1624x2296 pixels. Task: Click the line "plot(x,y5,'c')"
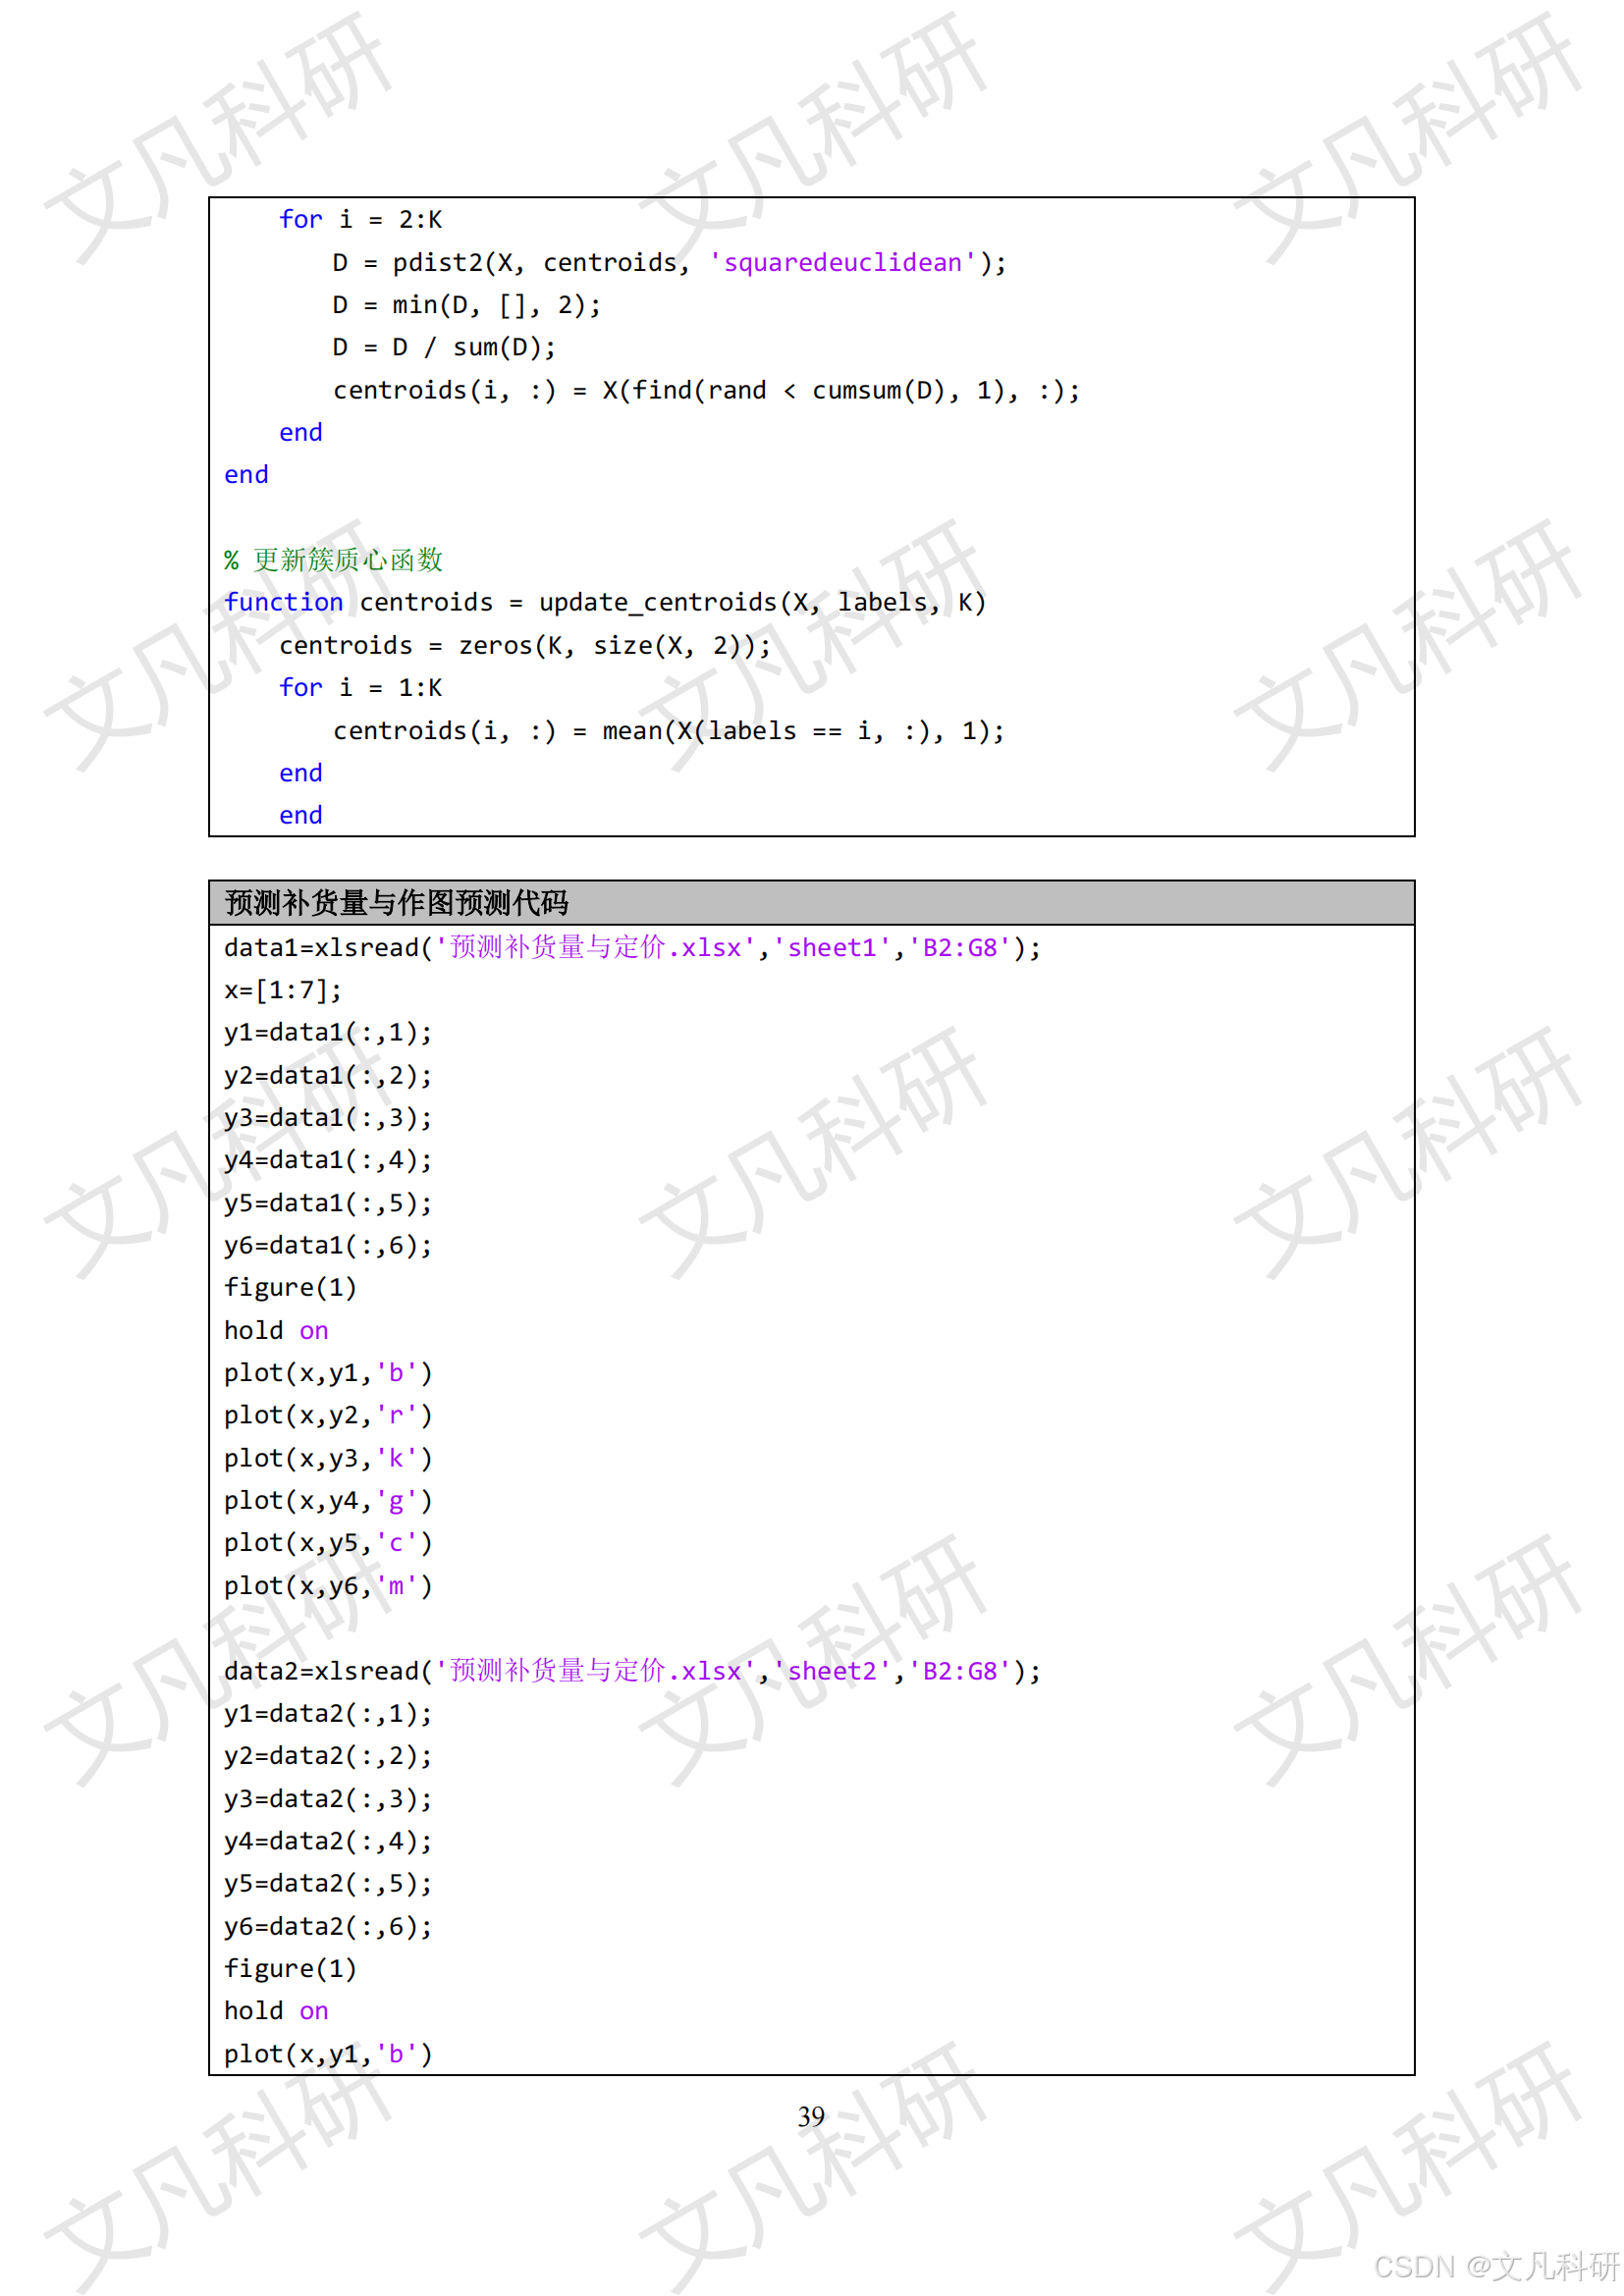pyautogui.click(x=328, y=1543)
